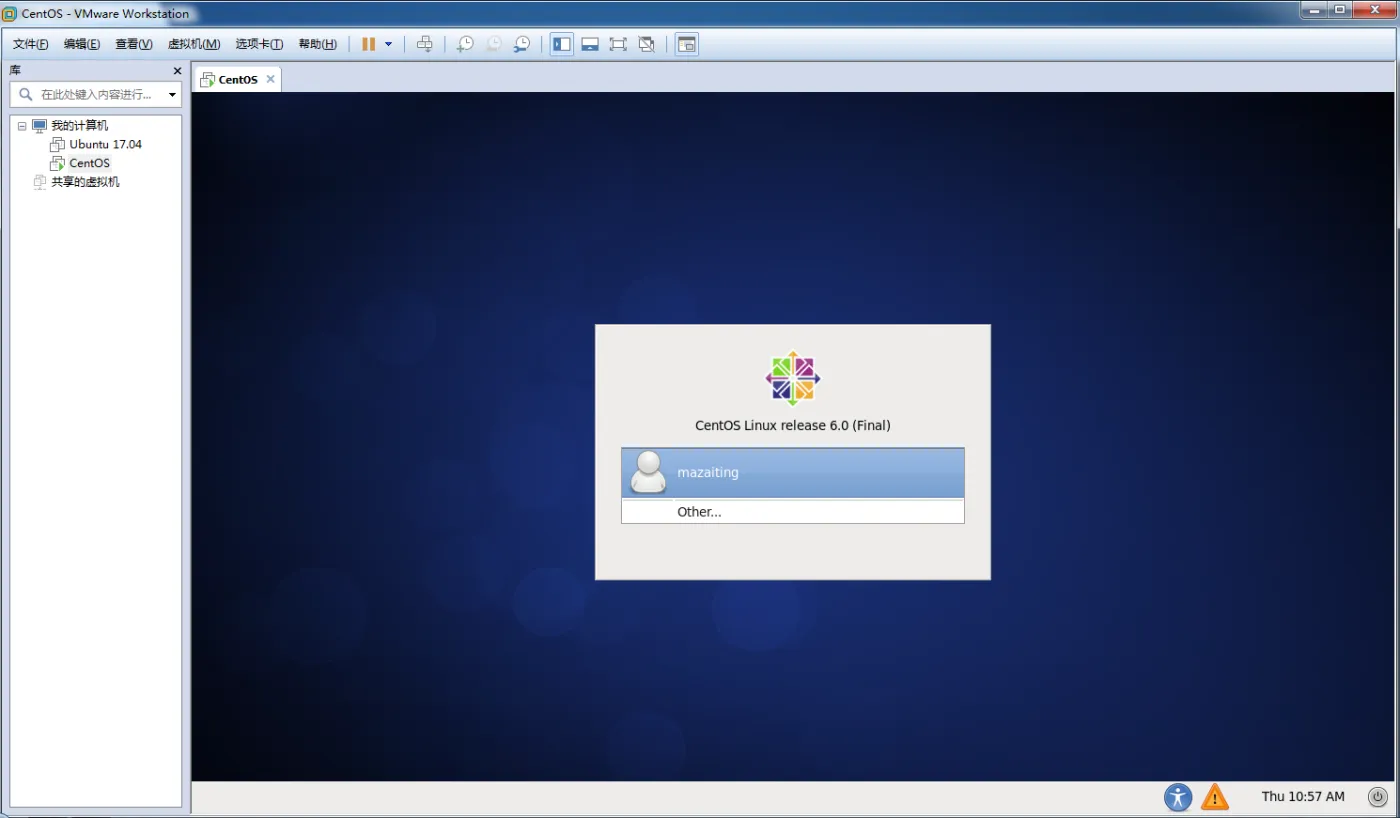Viewport: 1400px width, 818px height.
Task: Open the snapshot manager icon
Action: coord(522,44)
